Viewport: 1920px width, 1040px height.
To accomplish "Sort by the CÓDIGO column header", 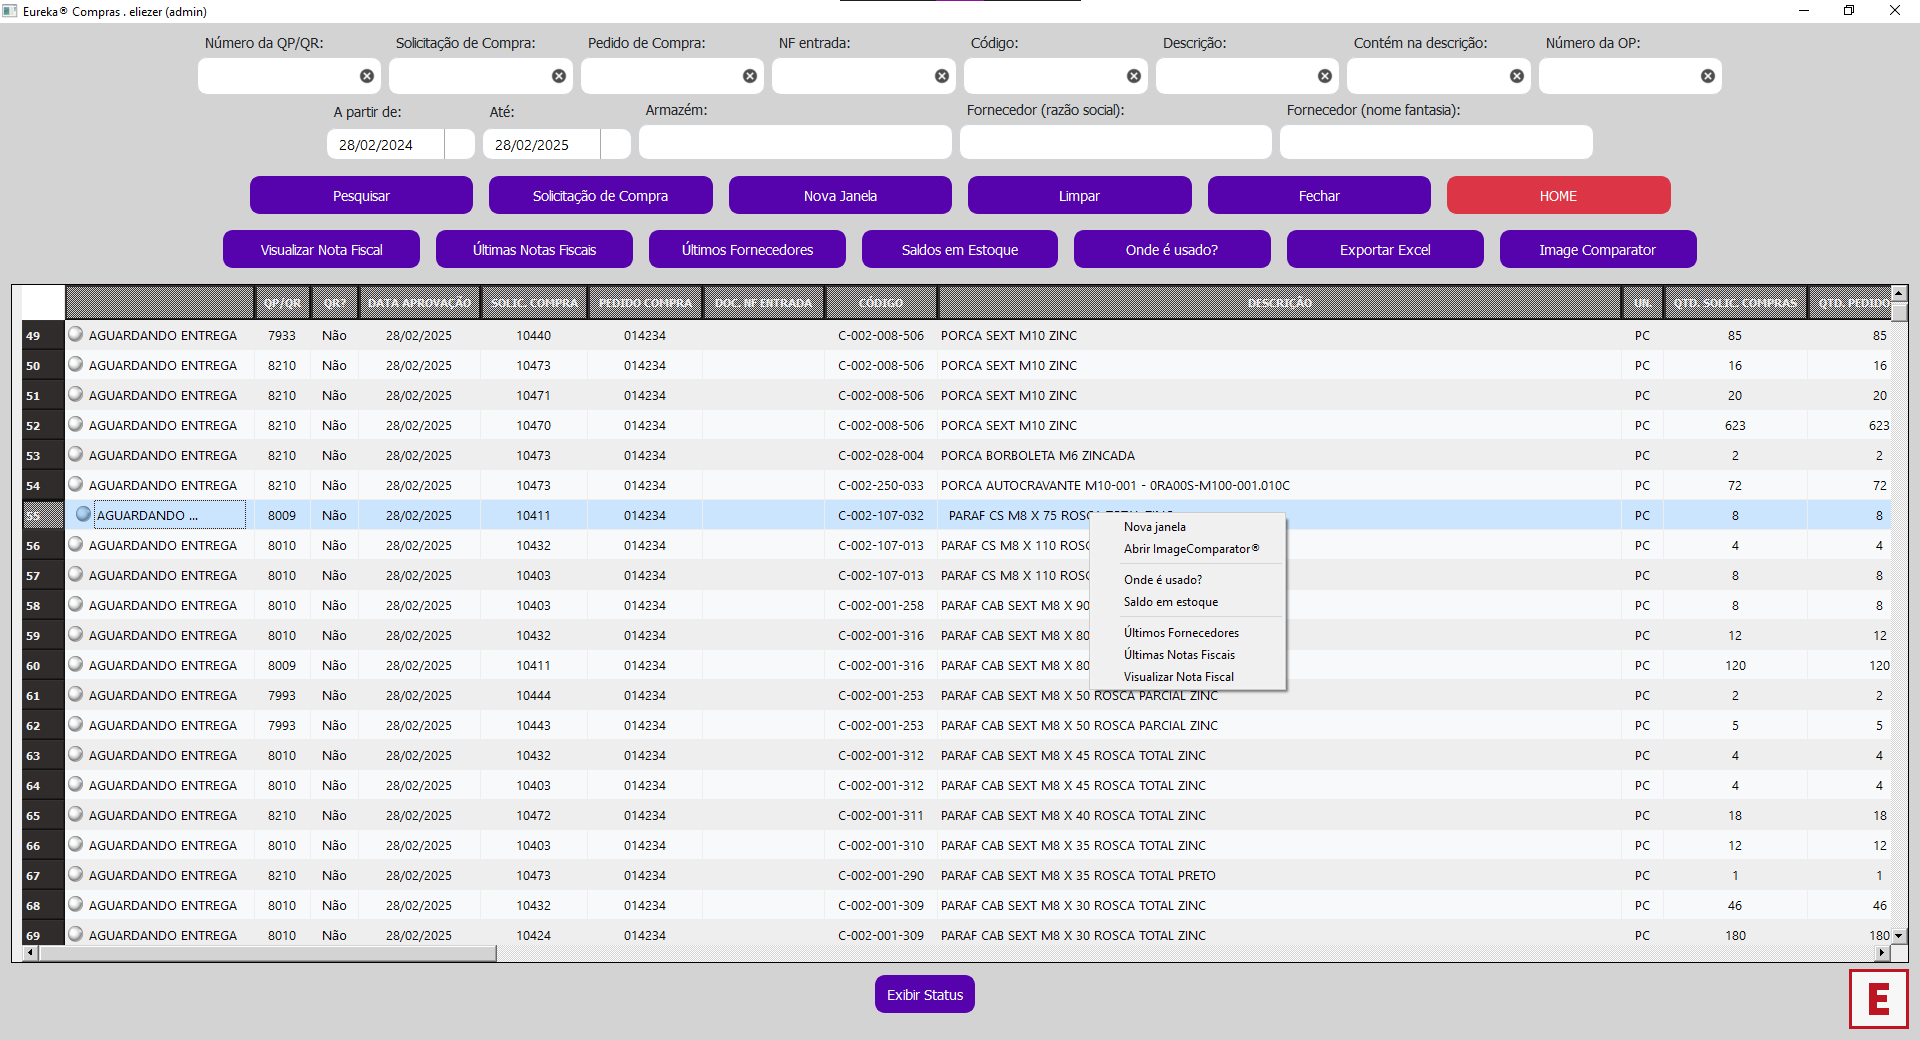I will click(x=880, y=302).
